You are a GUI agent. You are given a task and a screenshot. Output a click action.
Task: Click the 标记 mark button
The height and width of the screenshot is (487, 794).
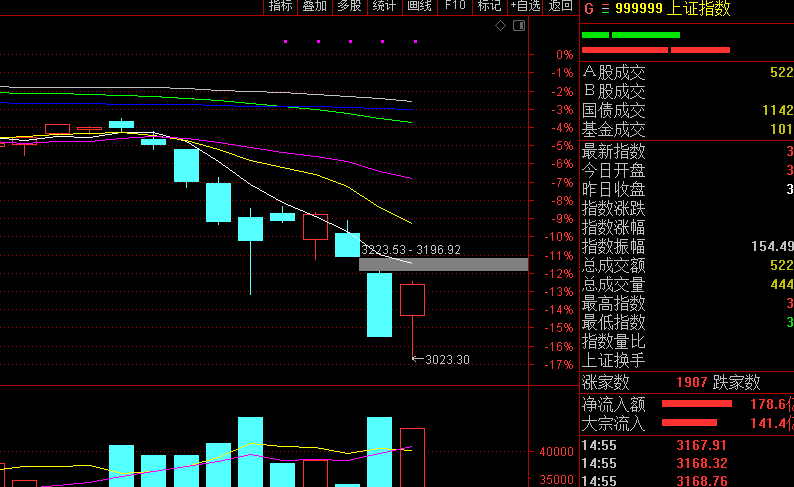click(x=489, y=6)
